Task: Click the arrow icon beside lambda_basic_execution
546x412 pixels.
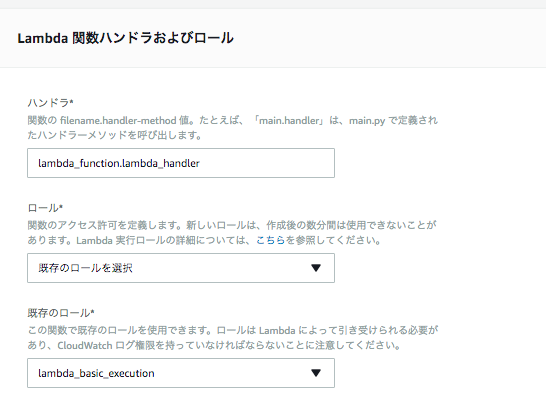Action: 316,373
